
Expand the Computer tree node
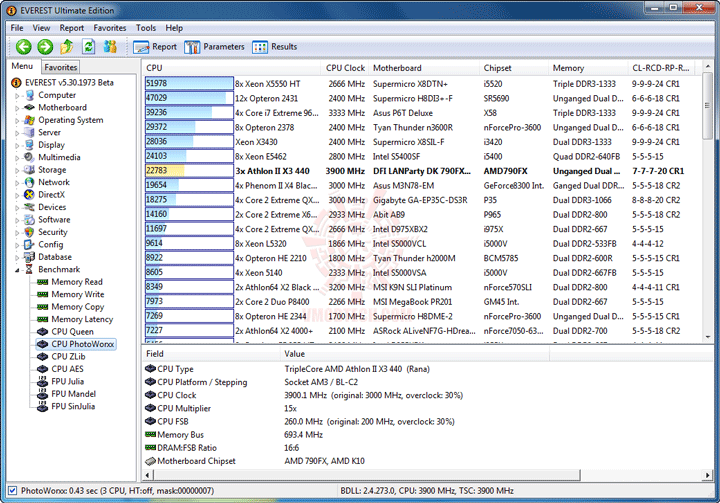(17, 96)
